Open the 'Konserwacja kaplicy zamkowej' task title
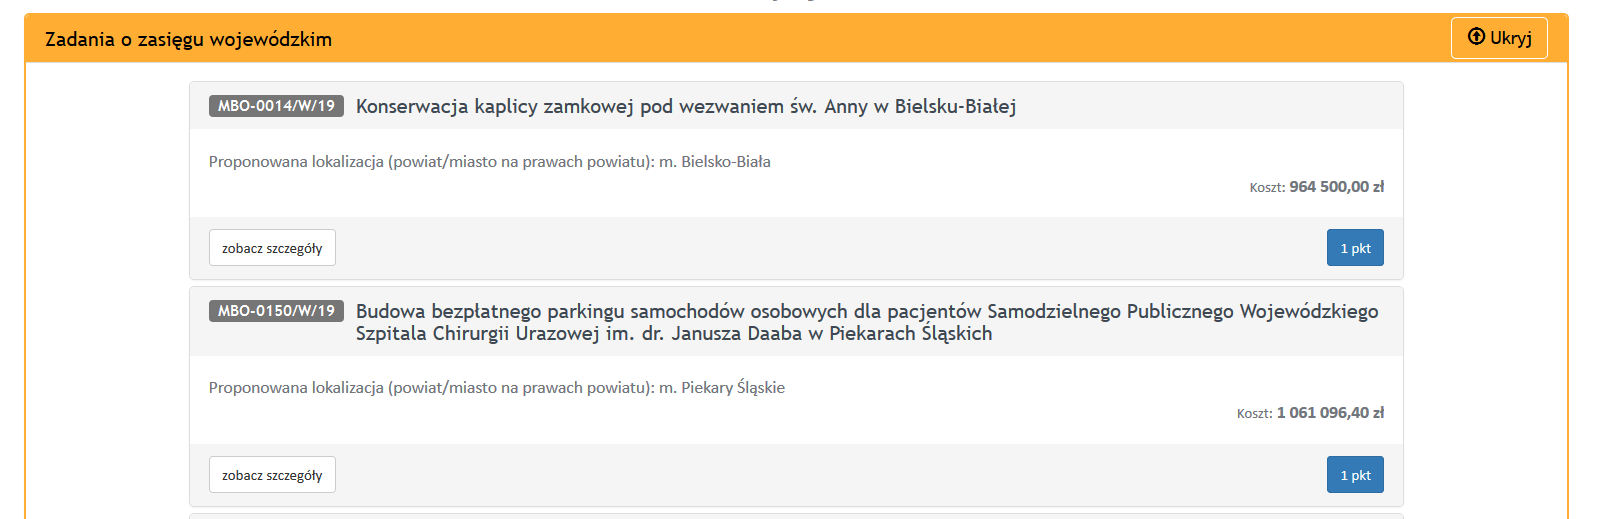 coord(685,107)
